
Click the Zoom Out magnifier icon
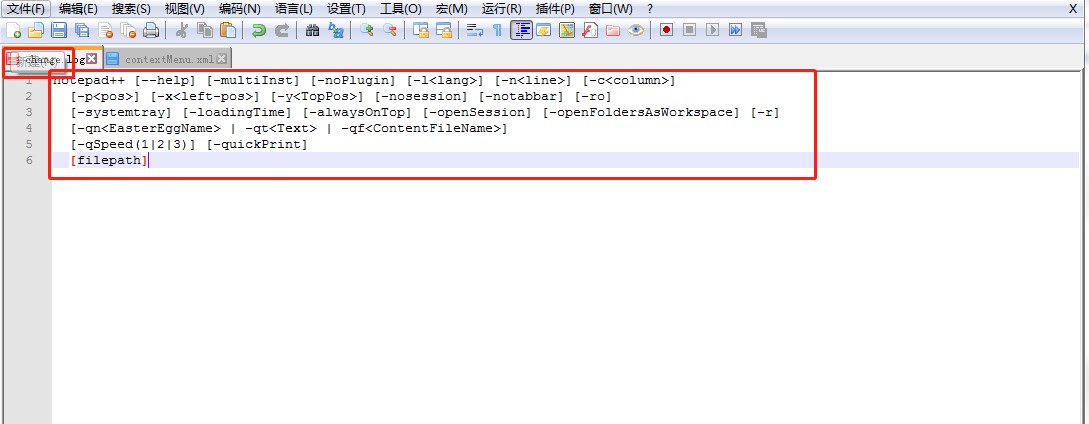point(390,30)
